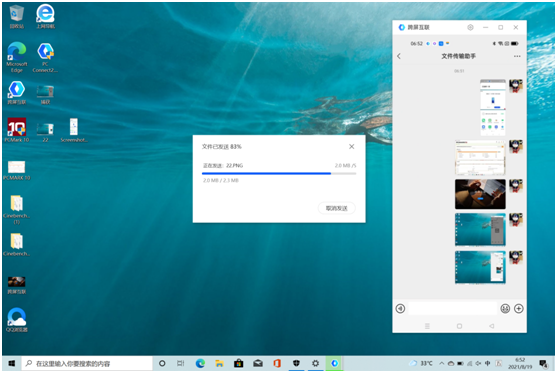Click the battery icon in system tray
557x373 pixels.
pyautogui.click(x=460, y=363)
